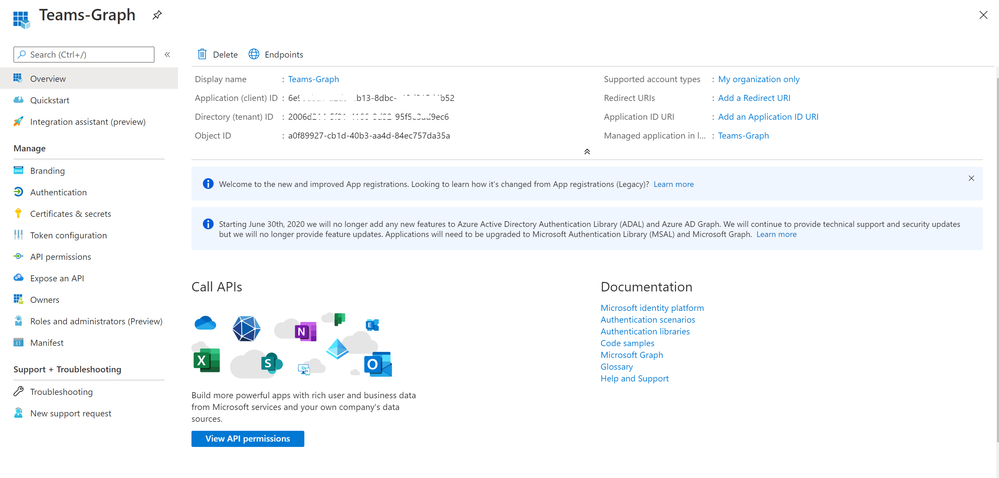The image size is (999, 478).
Task: Open the Authentication settings
Action: coord(59,192)
